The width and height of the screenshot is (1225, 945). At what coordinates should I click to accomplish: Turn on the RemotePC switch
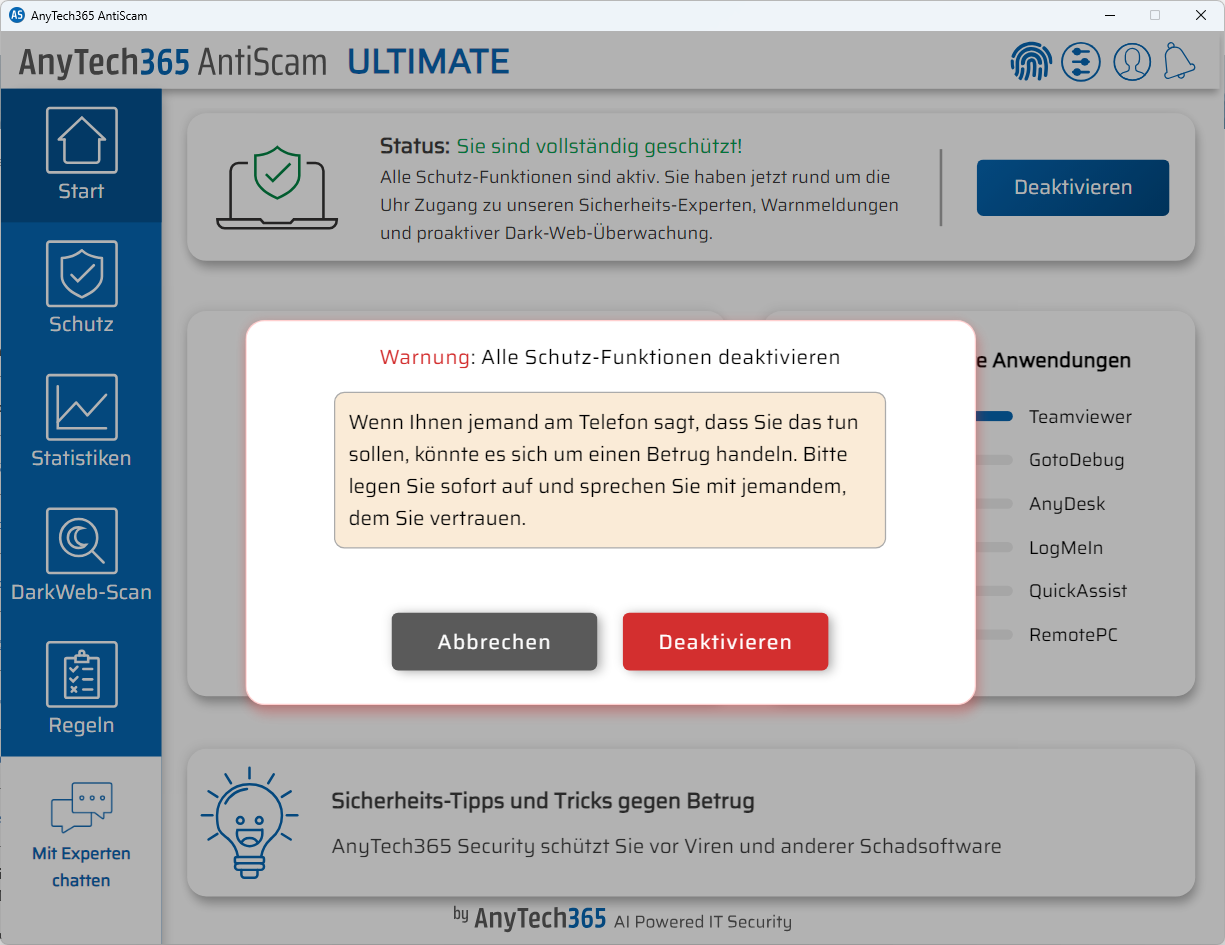click(994, 634)
